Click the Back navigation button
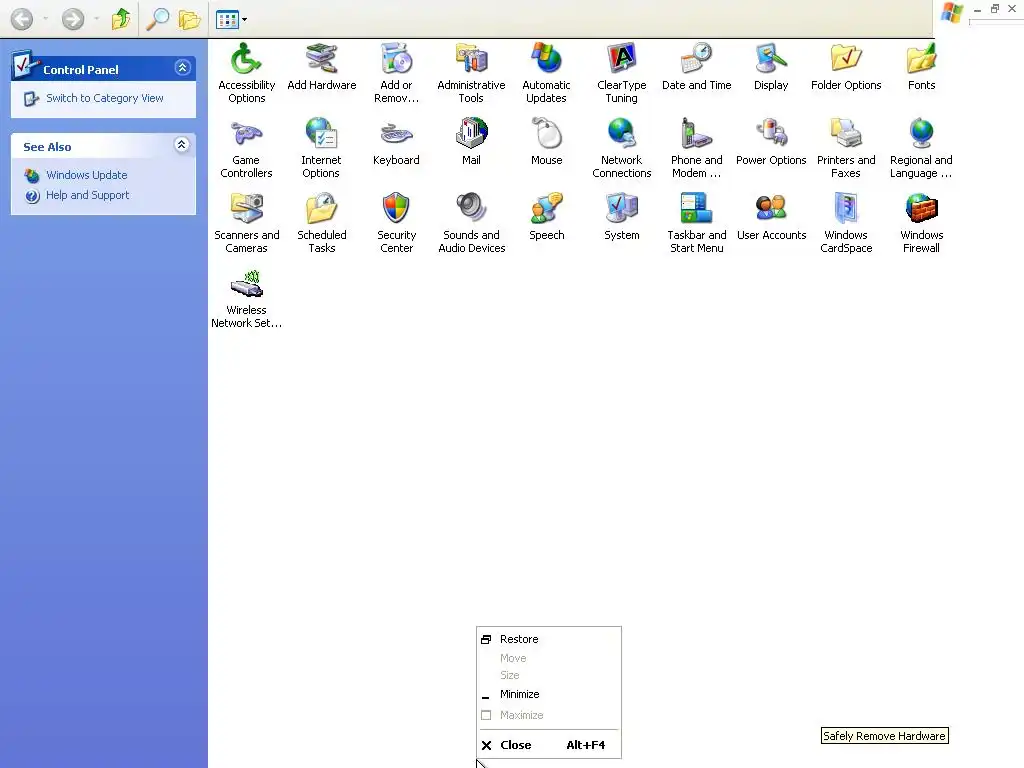1024x768 pixels. click(x=22, y=19)
